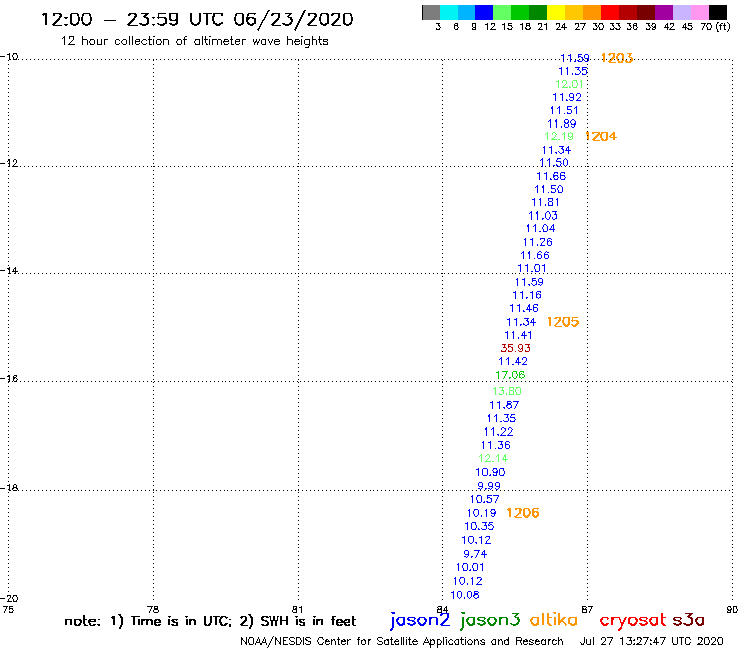Image resolution: width=740 pixels, height=650 pixels.
Task: Click the wave height value 11.42
Action: click(x=513, y=362)
